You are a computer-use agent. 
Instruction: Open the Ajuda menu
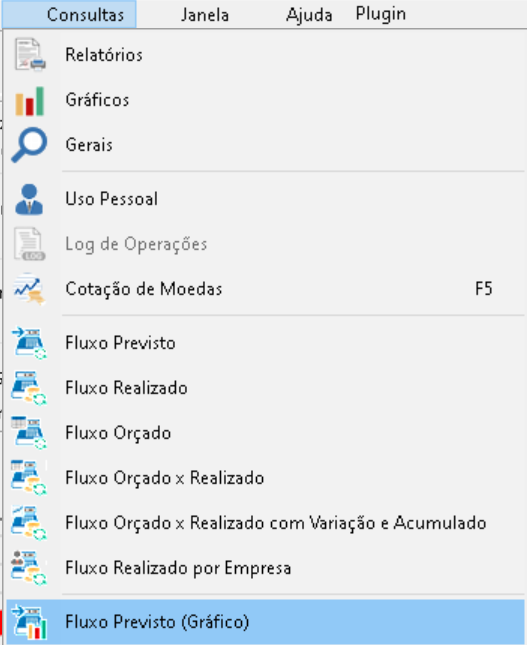pyautogui.click(x=309, y=15)
